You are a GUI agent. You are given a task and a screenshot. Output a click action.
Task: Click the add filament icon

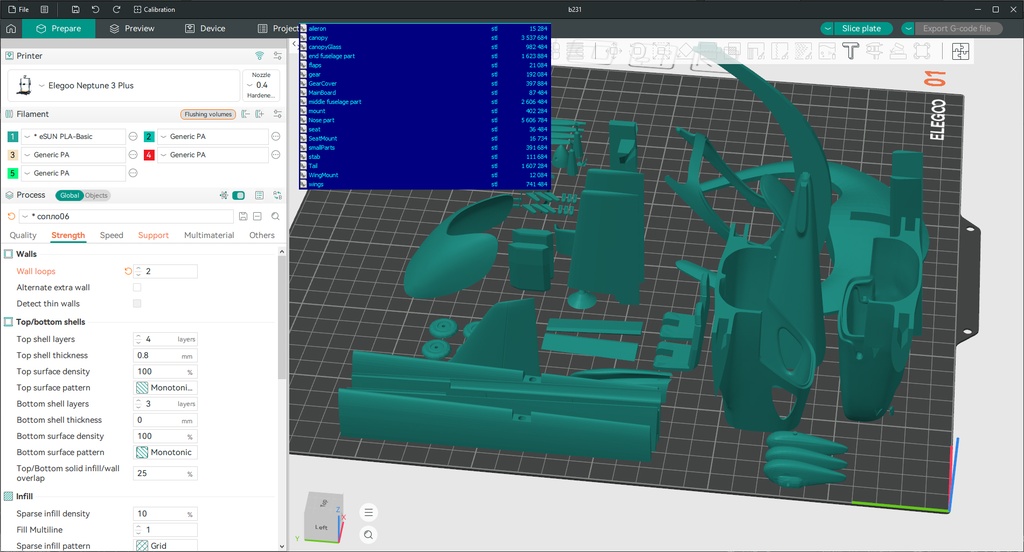pos(260,114)
